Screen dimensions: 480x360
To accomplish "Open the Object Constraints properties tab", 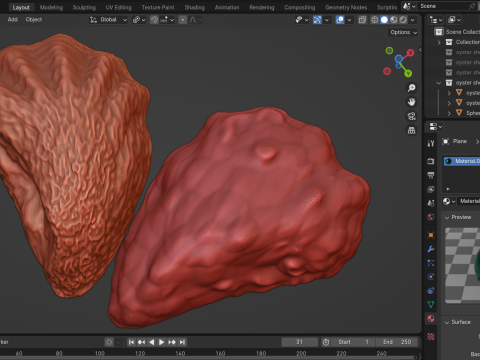I will pos(431,291).
